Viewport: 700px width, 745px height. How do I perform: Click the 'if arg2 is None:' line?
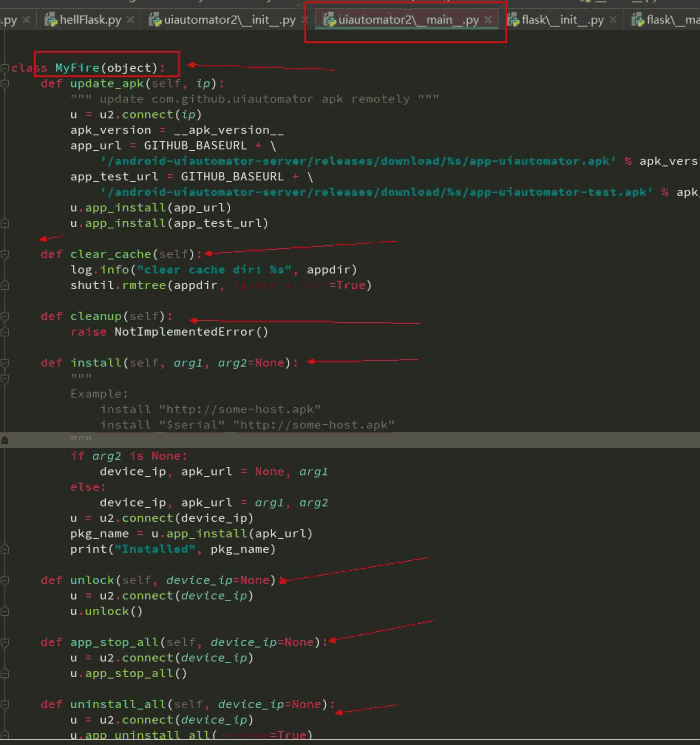click(x=129, y=456)
